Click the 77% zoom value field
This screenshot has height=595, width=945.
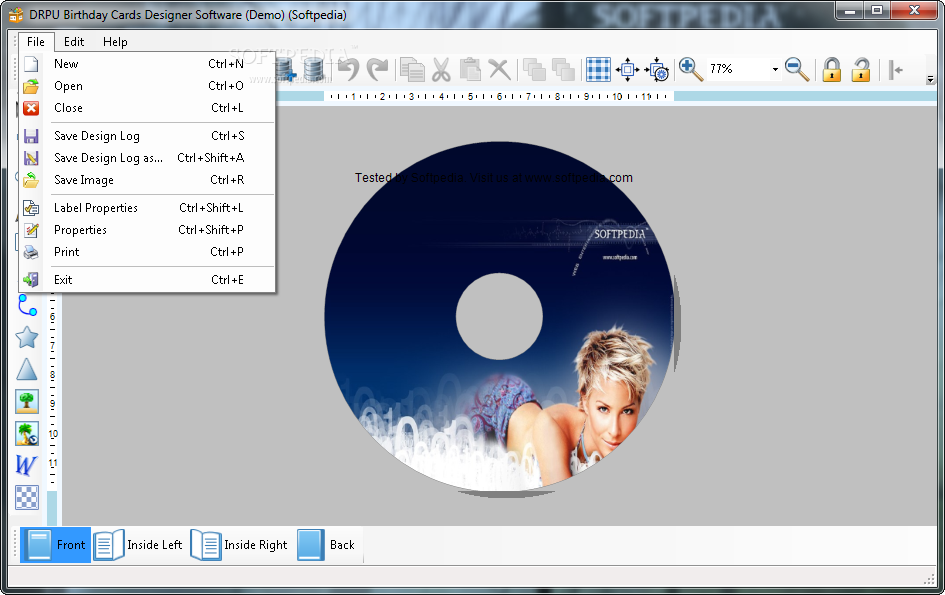(738, 69)
